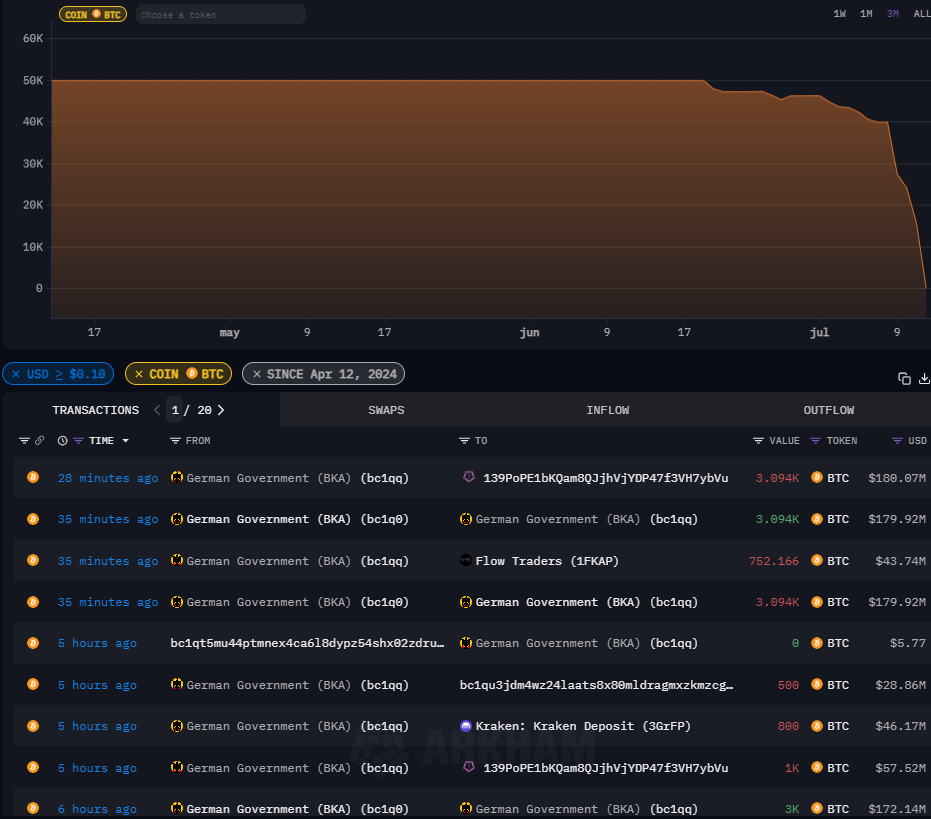This screenshot has width=931, height=819.
Task: Click bitcoin icon in the 6 hours ago row
Action: point(33,808)
